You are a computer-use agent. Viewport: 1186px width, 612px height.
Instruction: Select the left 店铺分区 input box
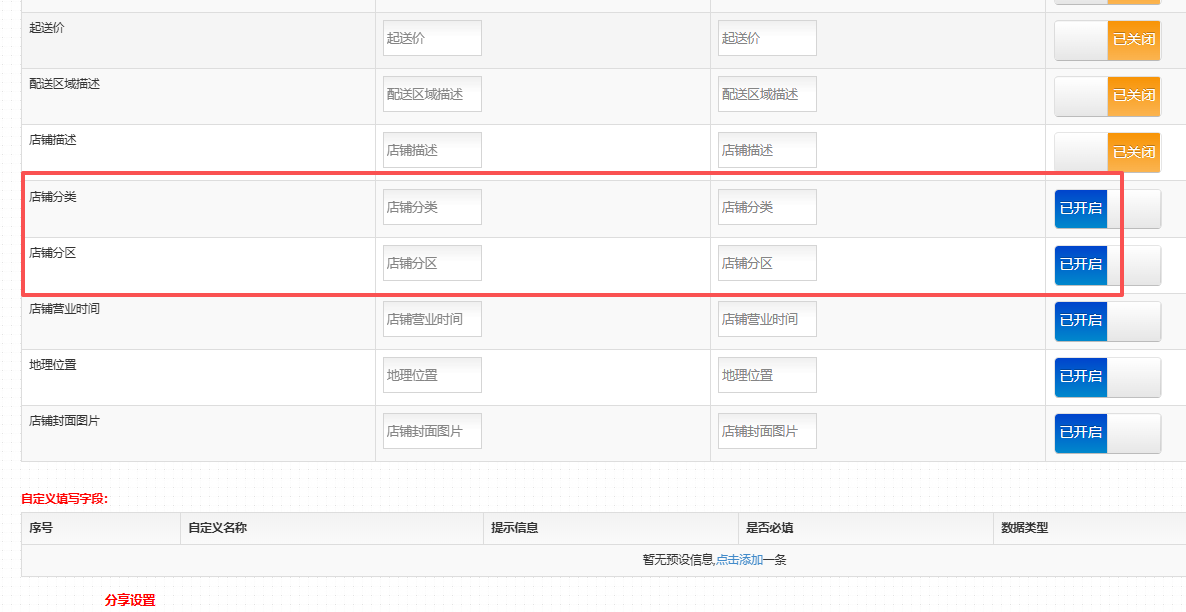[x=432, y=263]
